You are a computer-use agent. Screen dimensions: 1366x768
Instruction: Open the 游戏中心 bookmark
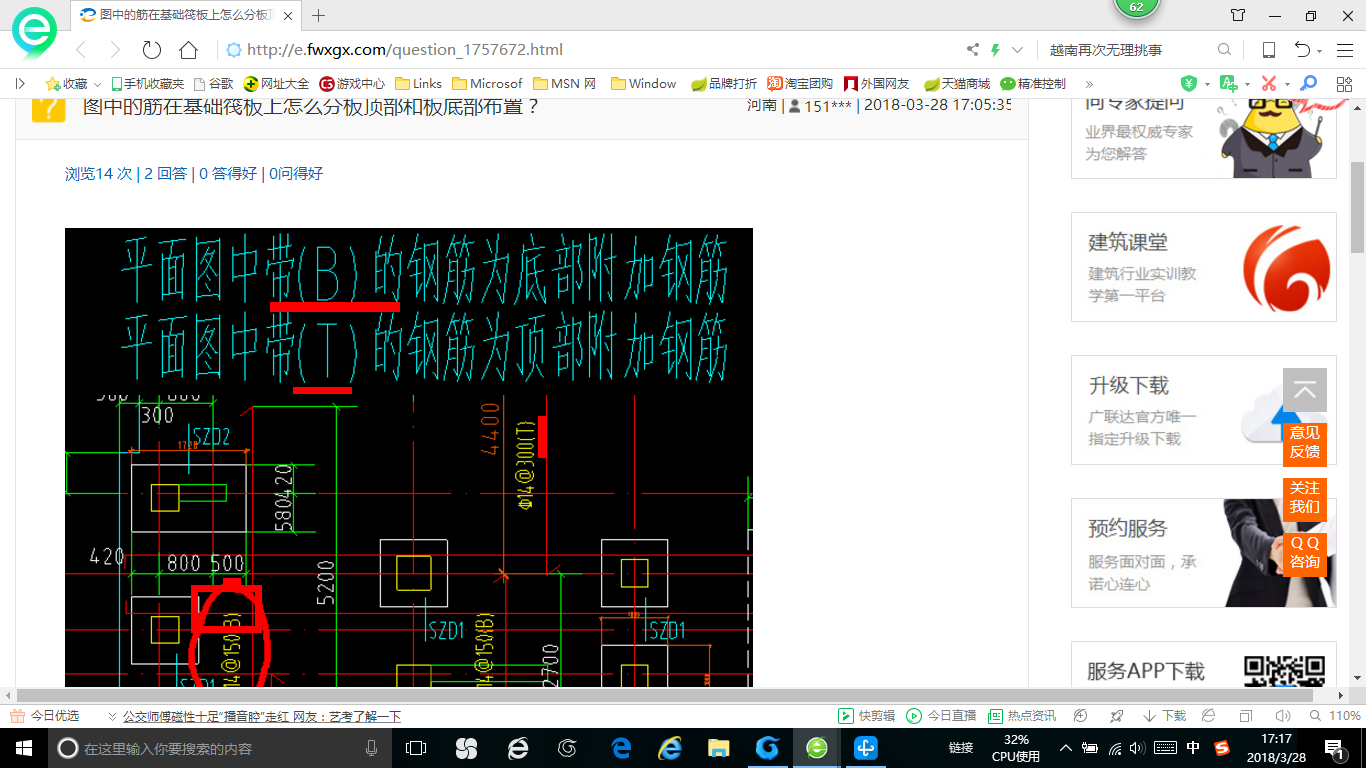point(352,84)
